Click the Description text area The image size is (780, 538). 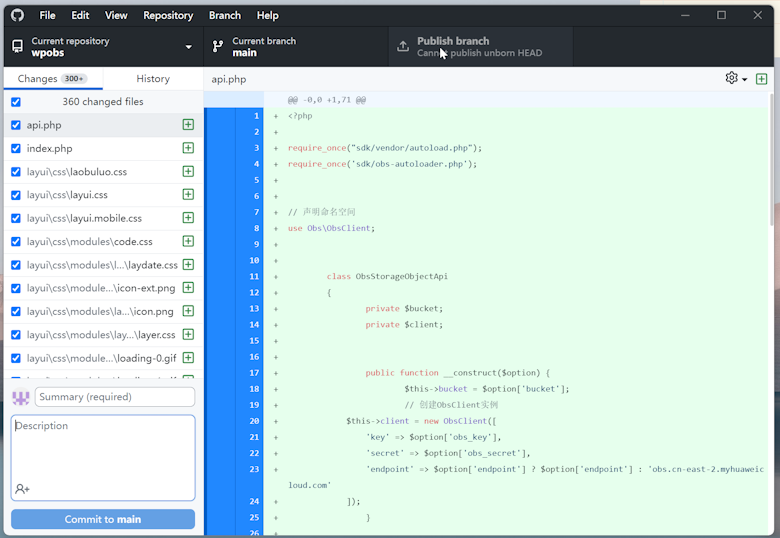[103, 457]
